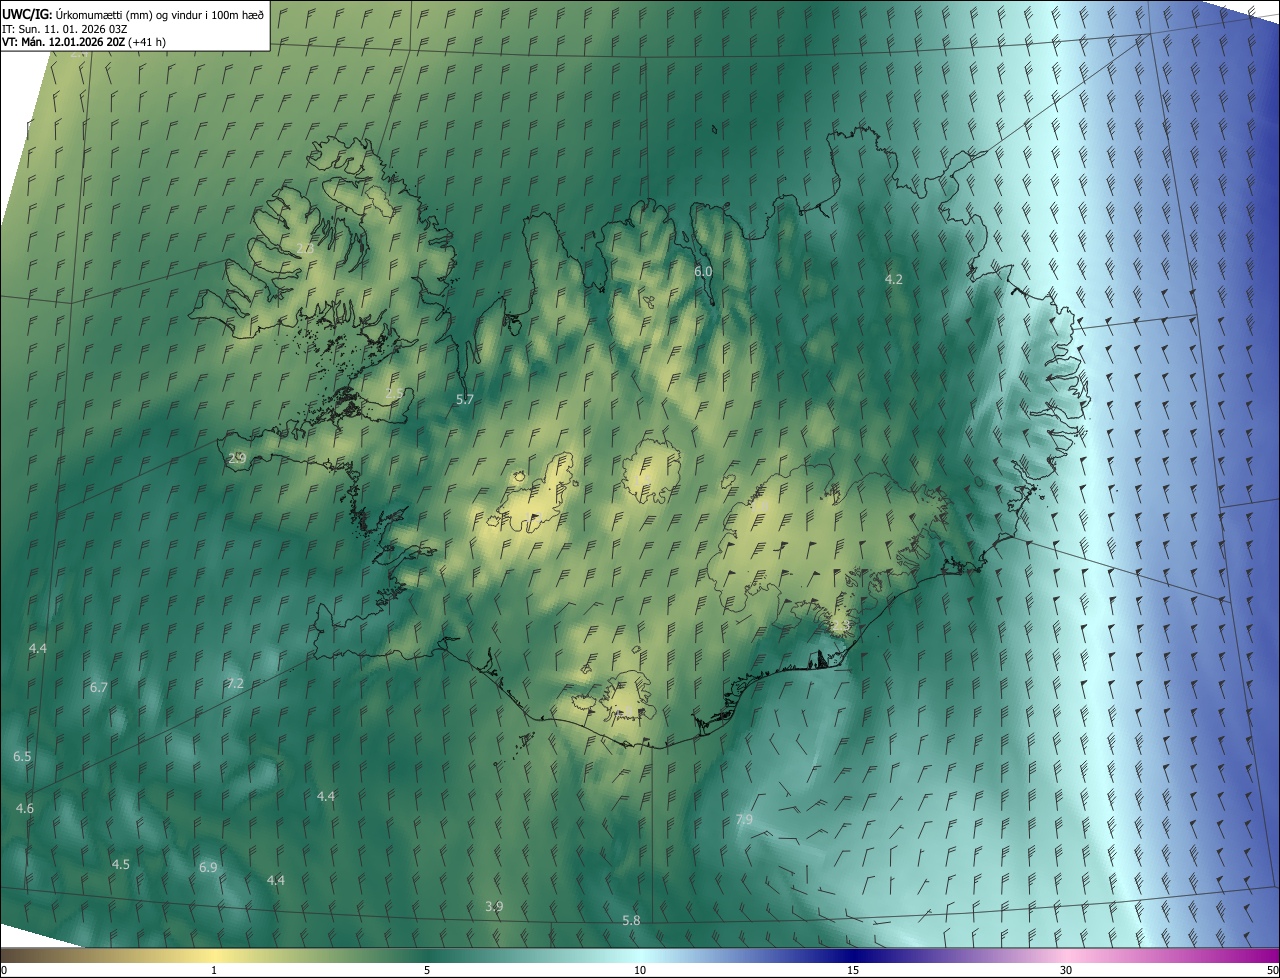
Task: Click the "3.9" value label in the south
Action: pos(494,906)
